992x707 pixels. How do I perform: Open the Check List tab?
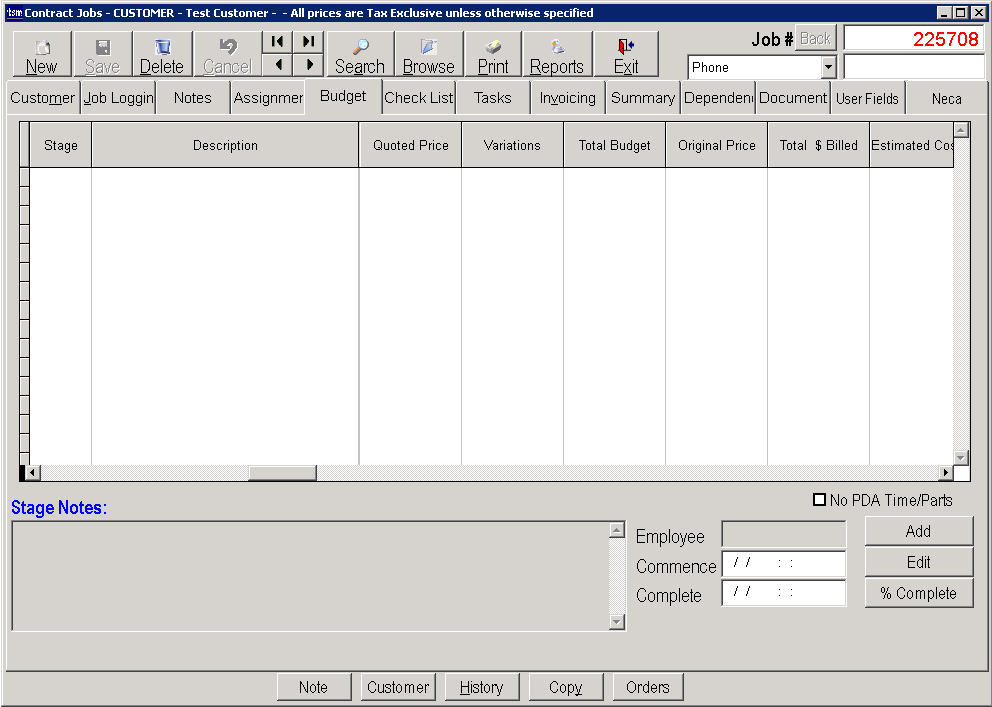click(x=419, y=98)
